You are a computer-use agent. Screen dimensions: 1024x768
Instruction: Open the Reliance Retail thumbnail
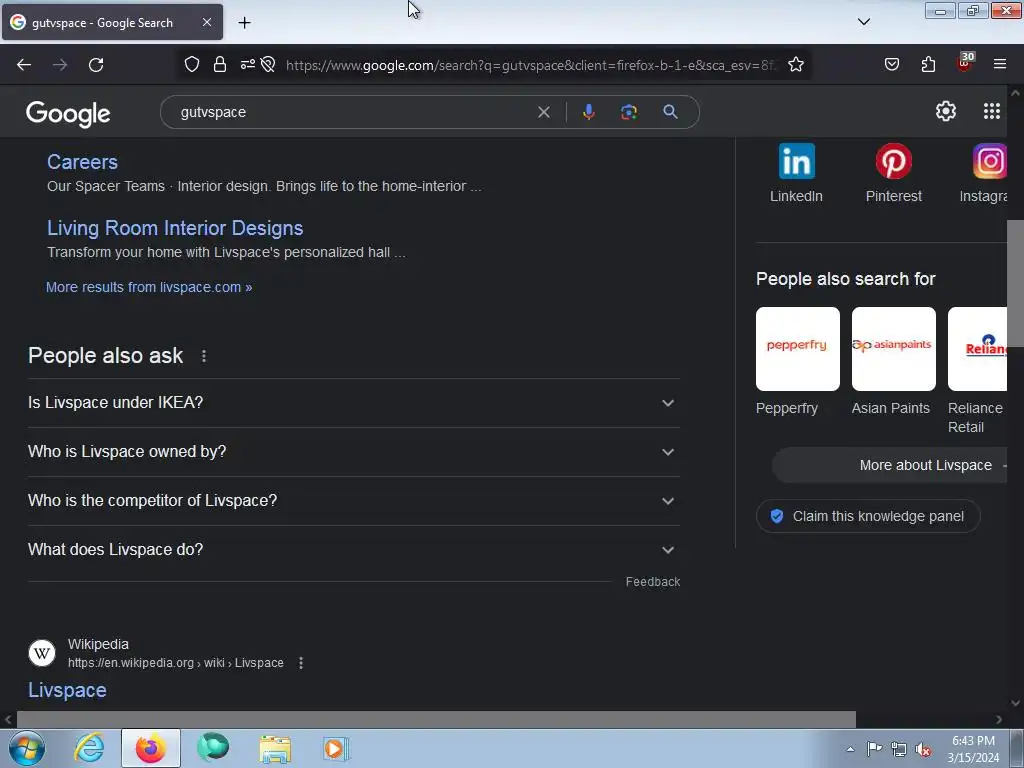click(977, 349)
